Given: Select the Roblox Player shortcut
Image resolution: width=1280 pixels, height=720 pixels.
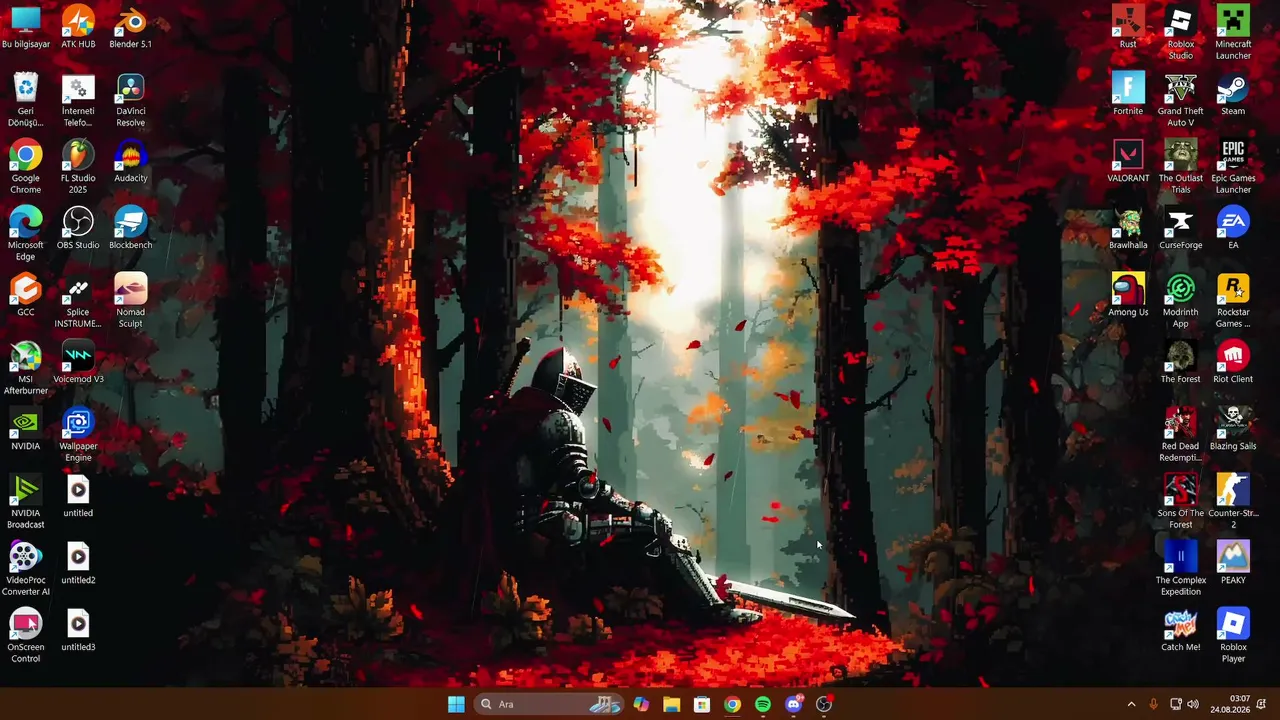Looking at the screenshot, I should [1233, 636].
